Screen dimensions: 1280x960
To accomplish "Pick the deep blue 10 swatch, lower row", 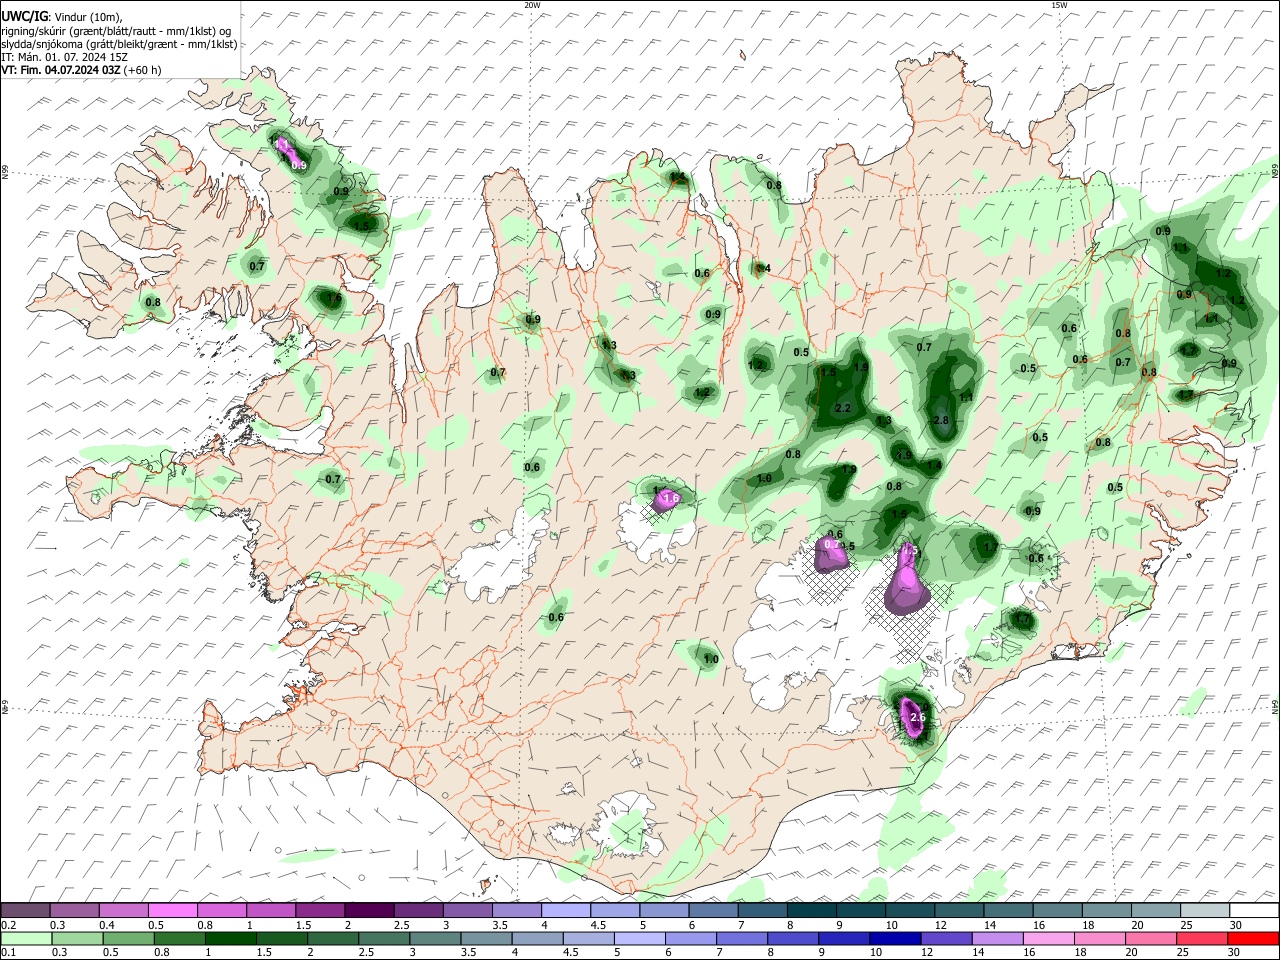I will click(x=895, y=938).
